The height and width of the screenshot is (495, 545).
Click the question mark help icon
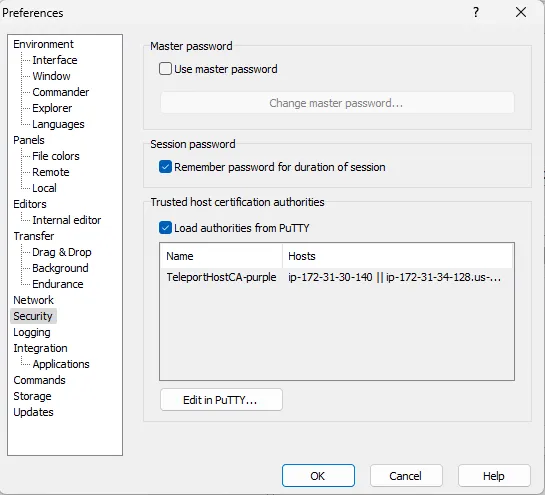[476, 13]
